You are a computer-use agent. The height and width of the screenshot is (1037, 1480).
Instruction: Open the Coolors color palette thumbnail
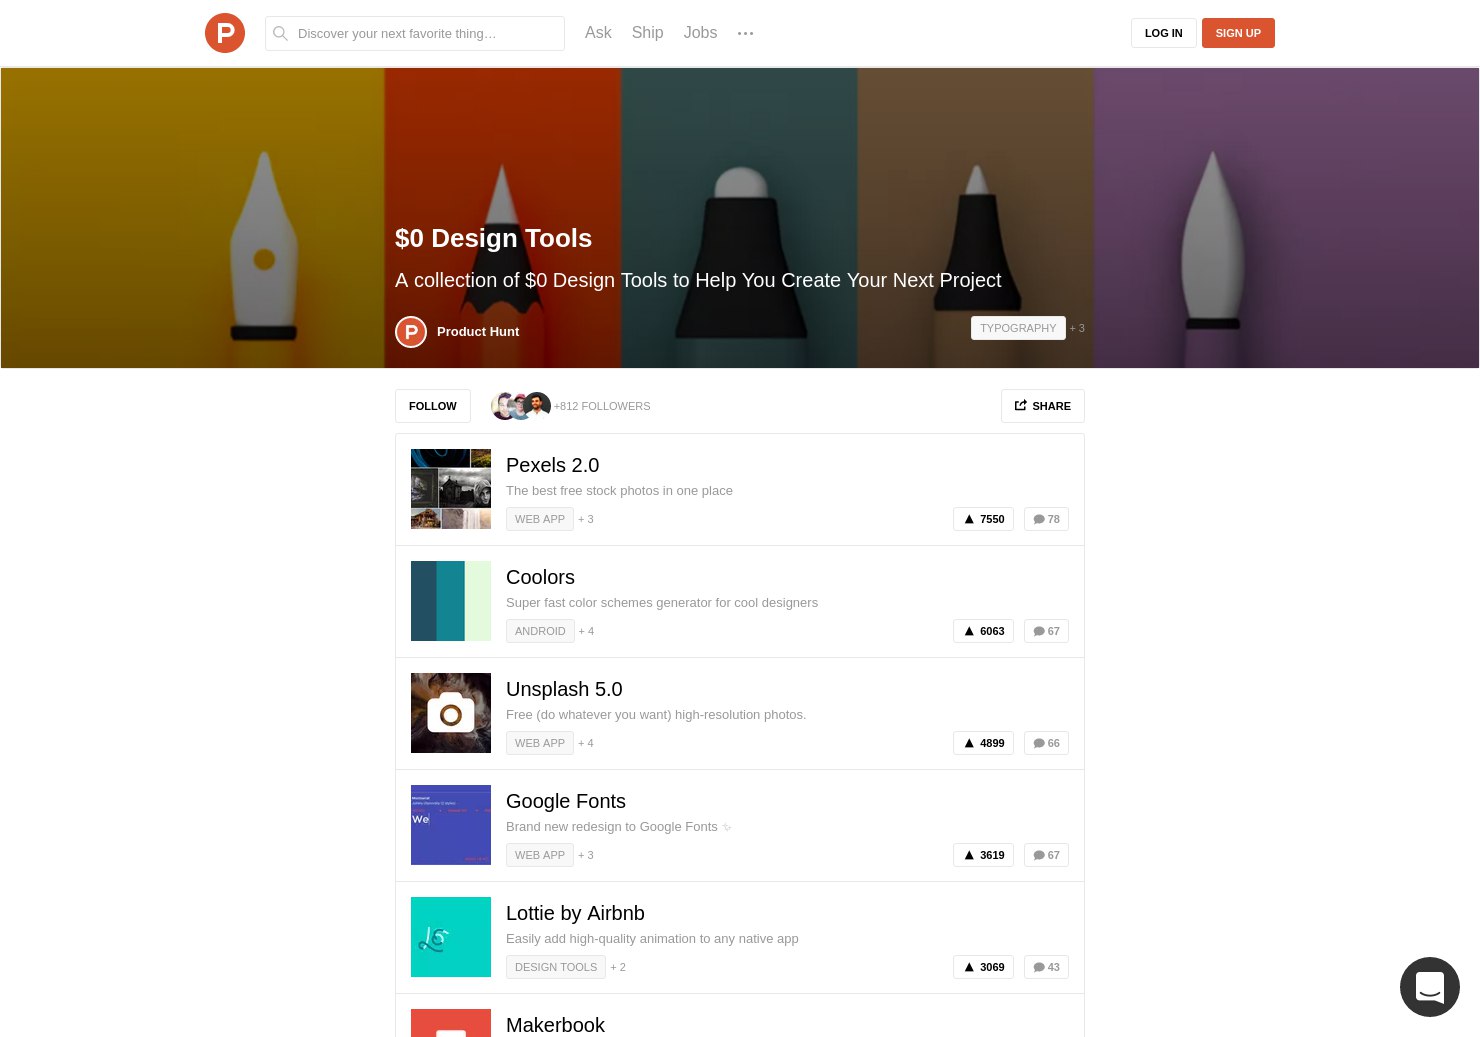[x=451, y=601]
